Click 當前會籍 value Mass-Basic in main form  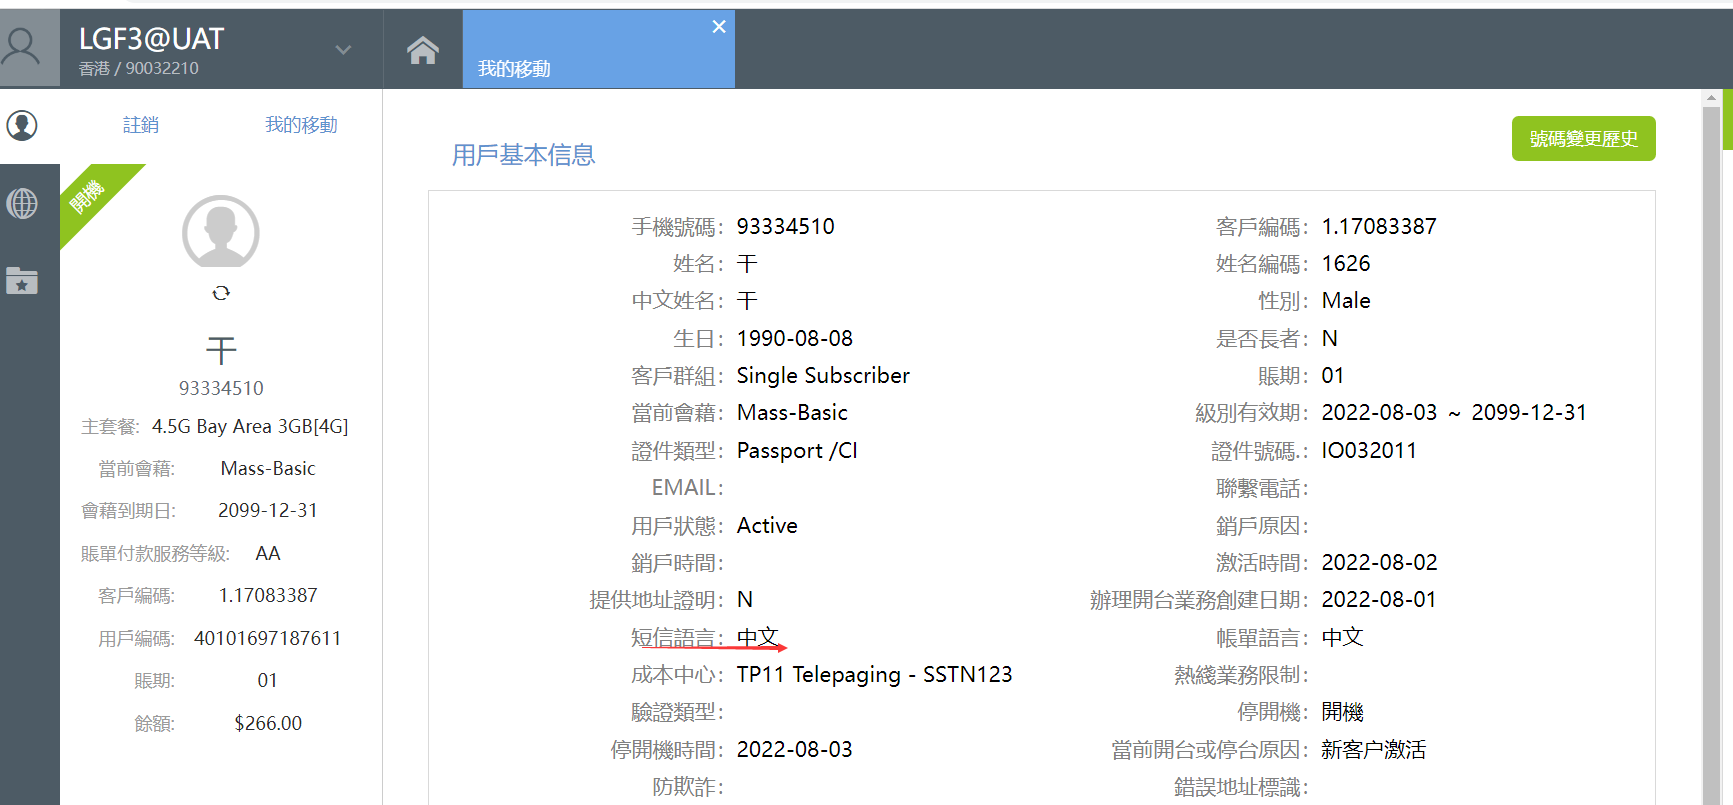(792, 413)
